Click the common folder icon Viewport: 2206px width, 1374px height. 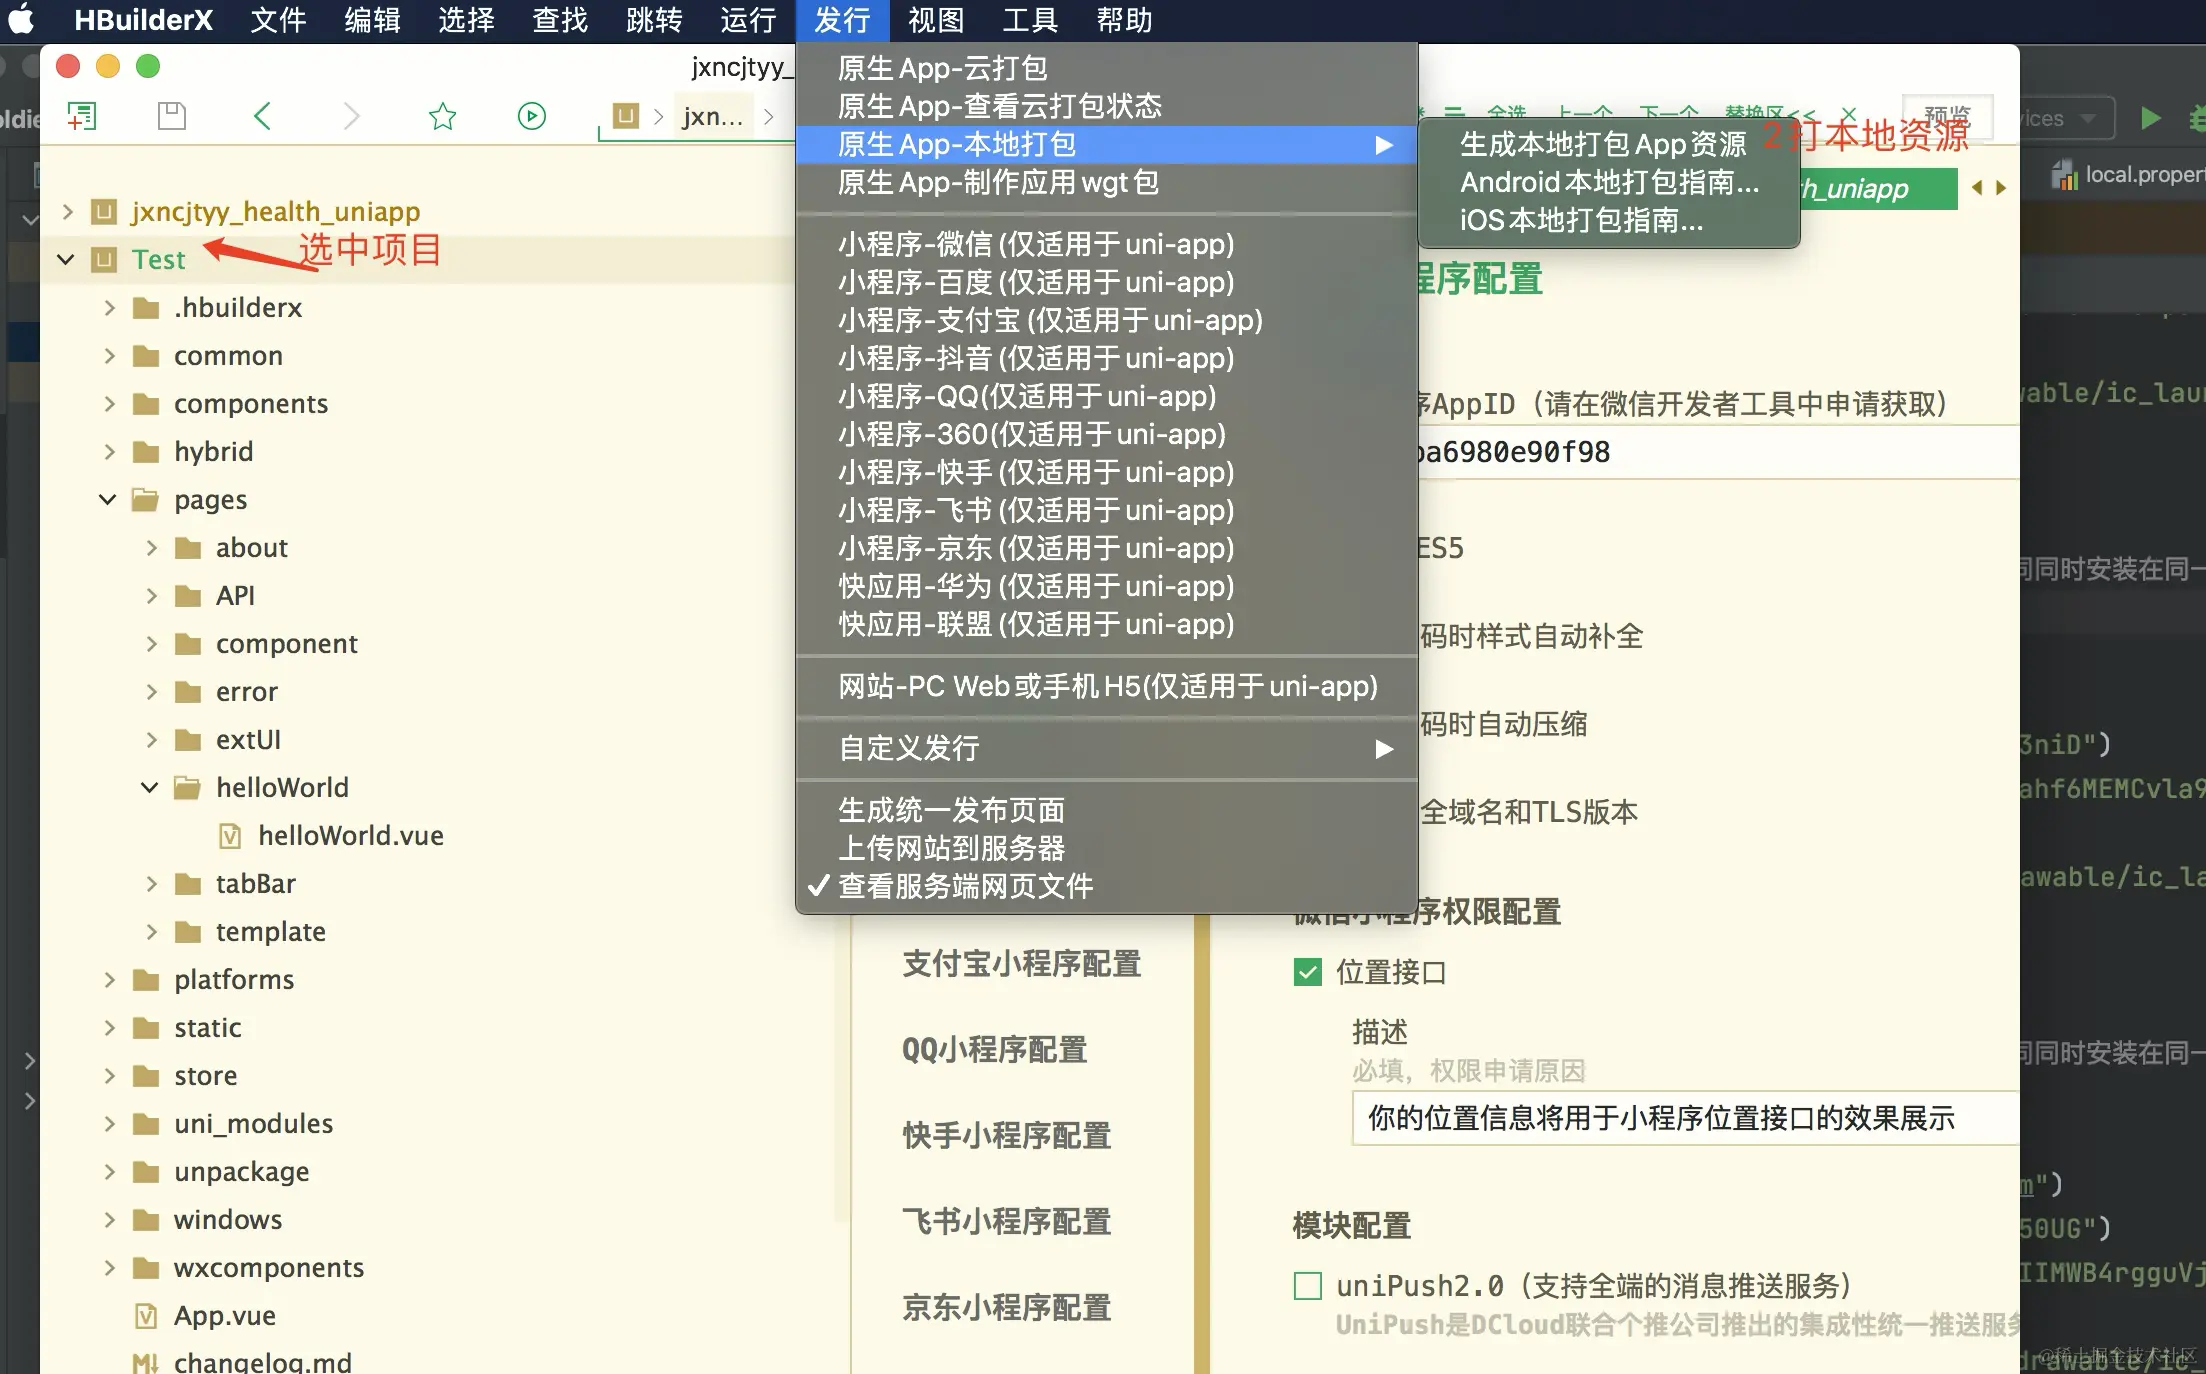point(146,356)
